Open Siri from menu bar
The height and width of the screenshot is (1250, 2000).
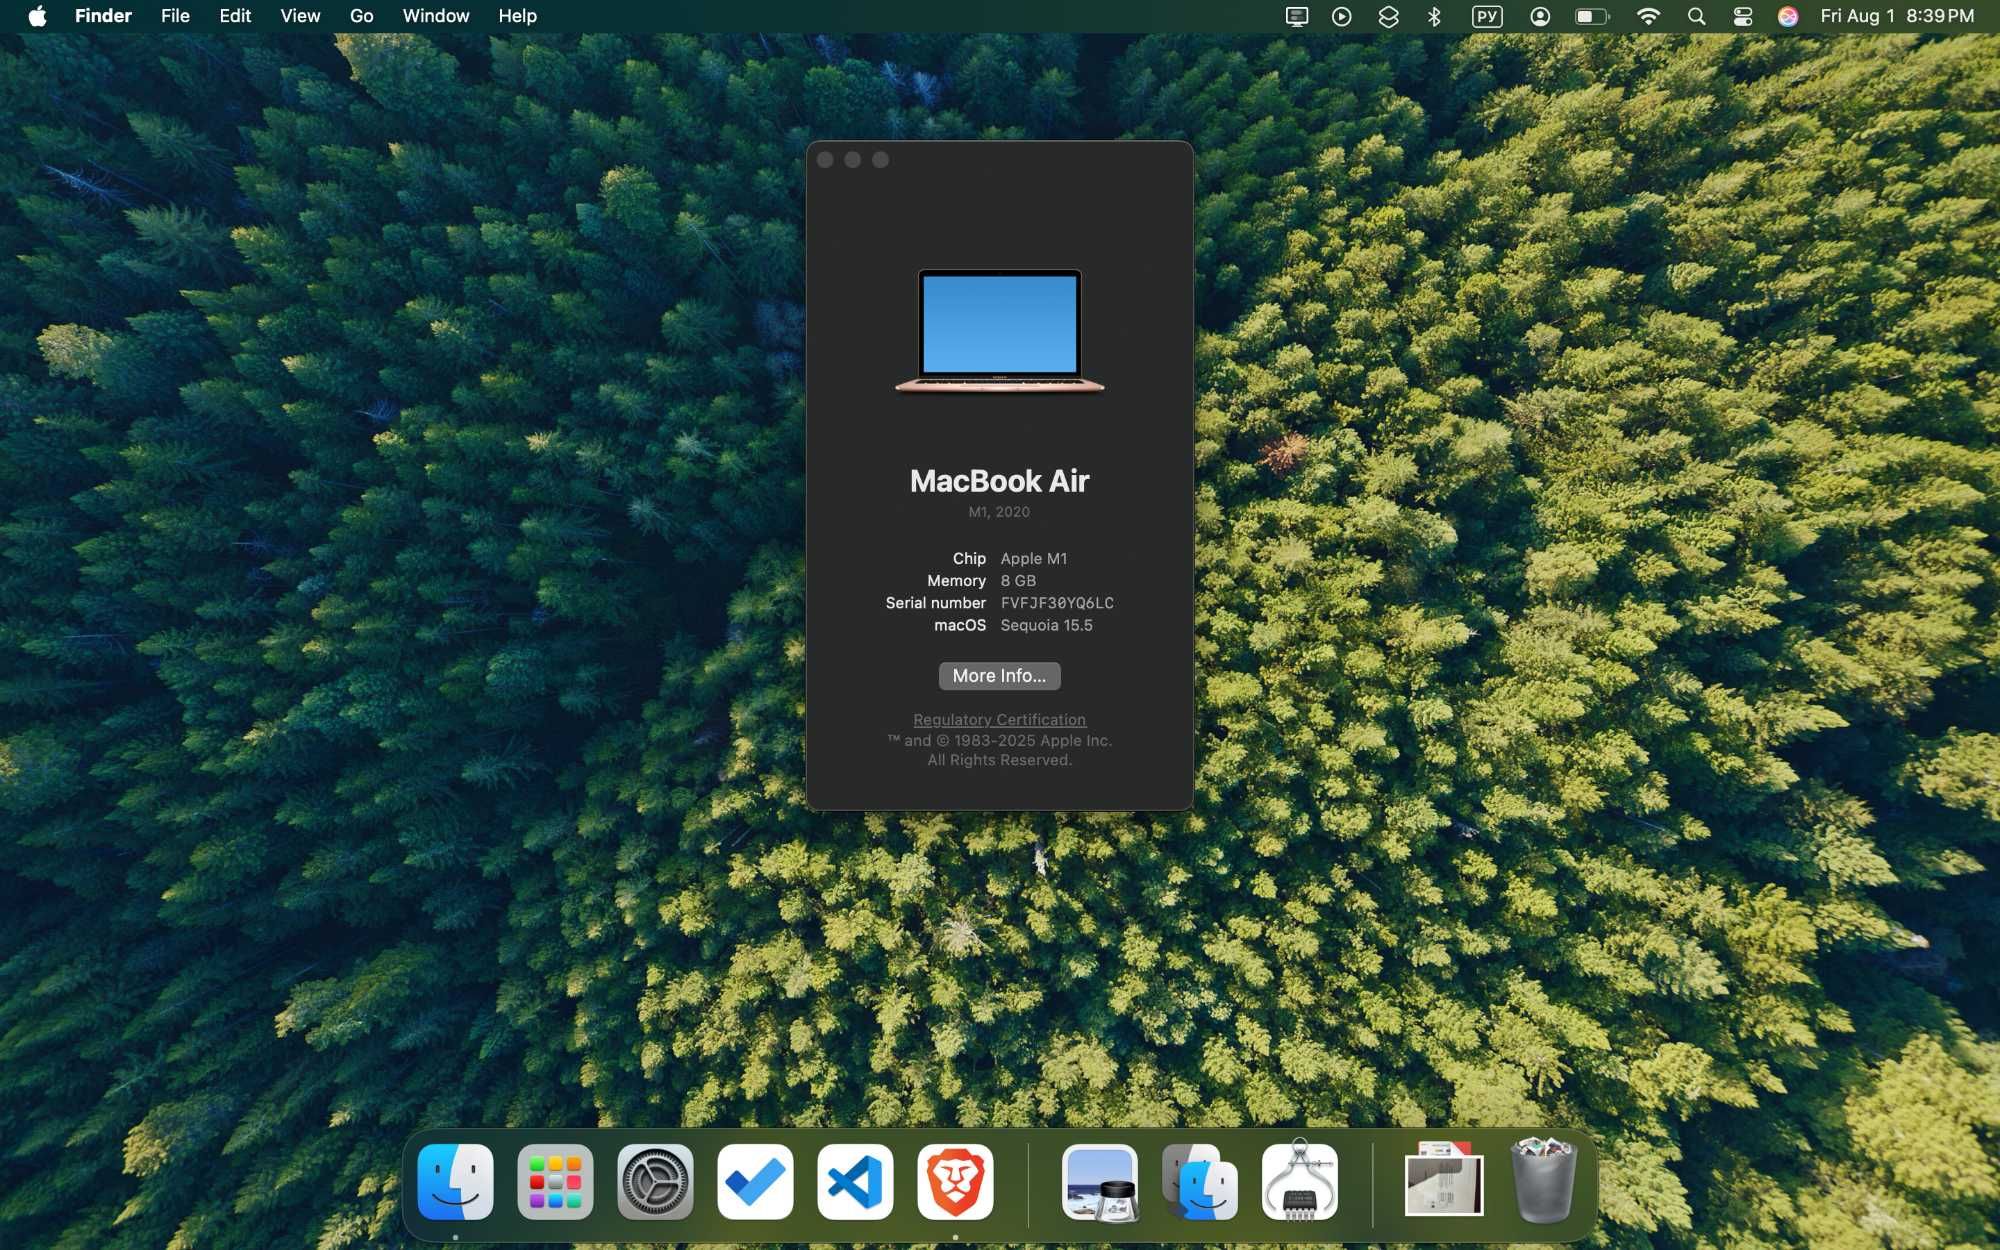[1788, 16]
